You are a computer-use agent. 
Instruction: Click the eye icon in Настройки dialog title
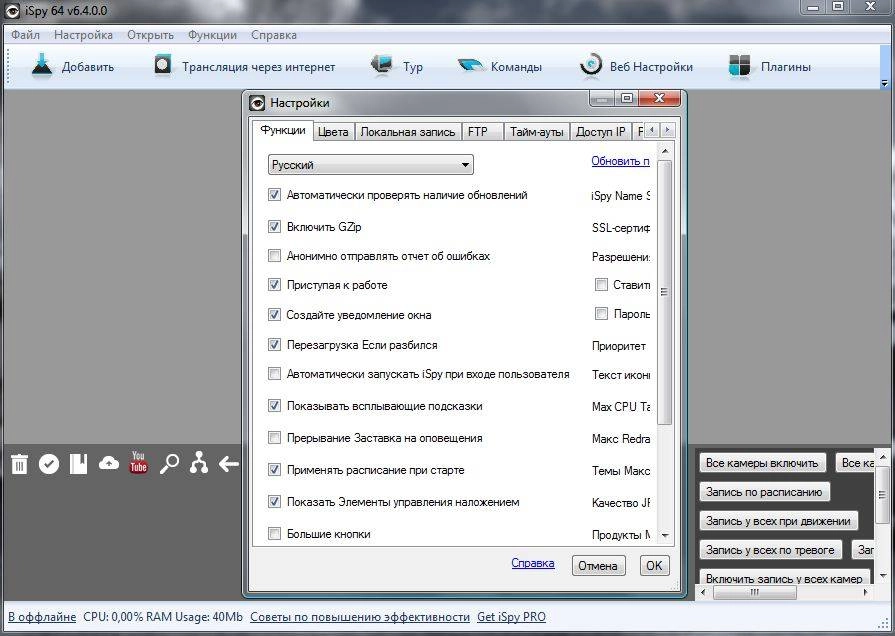(257, 103)
